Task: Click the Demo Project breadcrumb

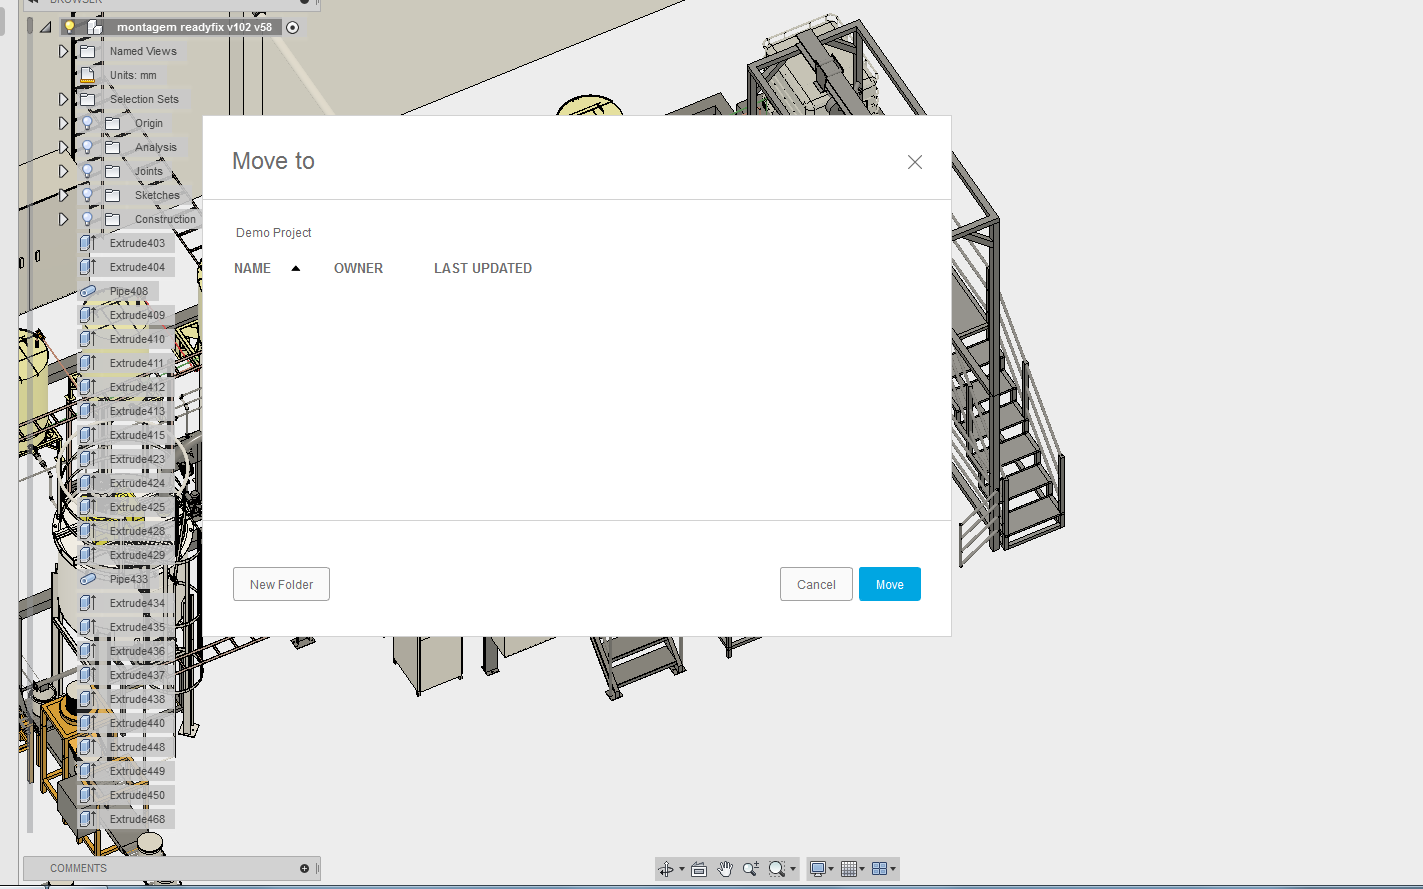Action: tap(274, 232)
